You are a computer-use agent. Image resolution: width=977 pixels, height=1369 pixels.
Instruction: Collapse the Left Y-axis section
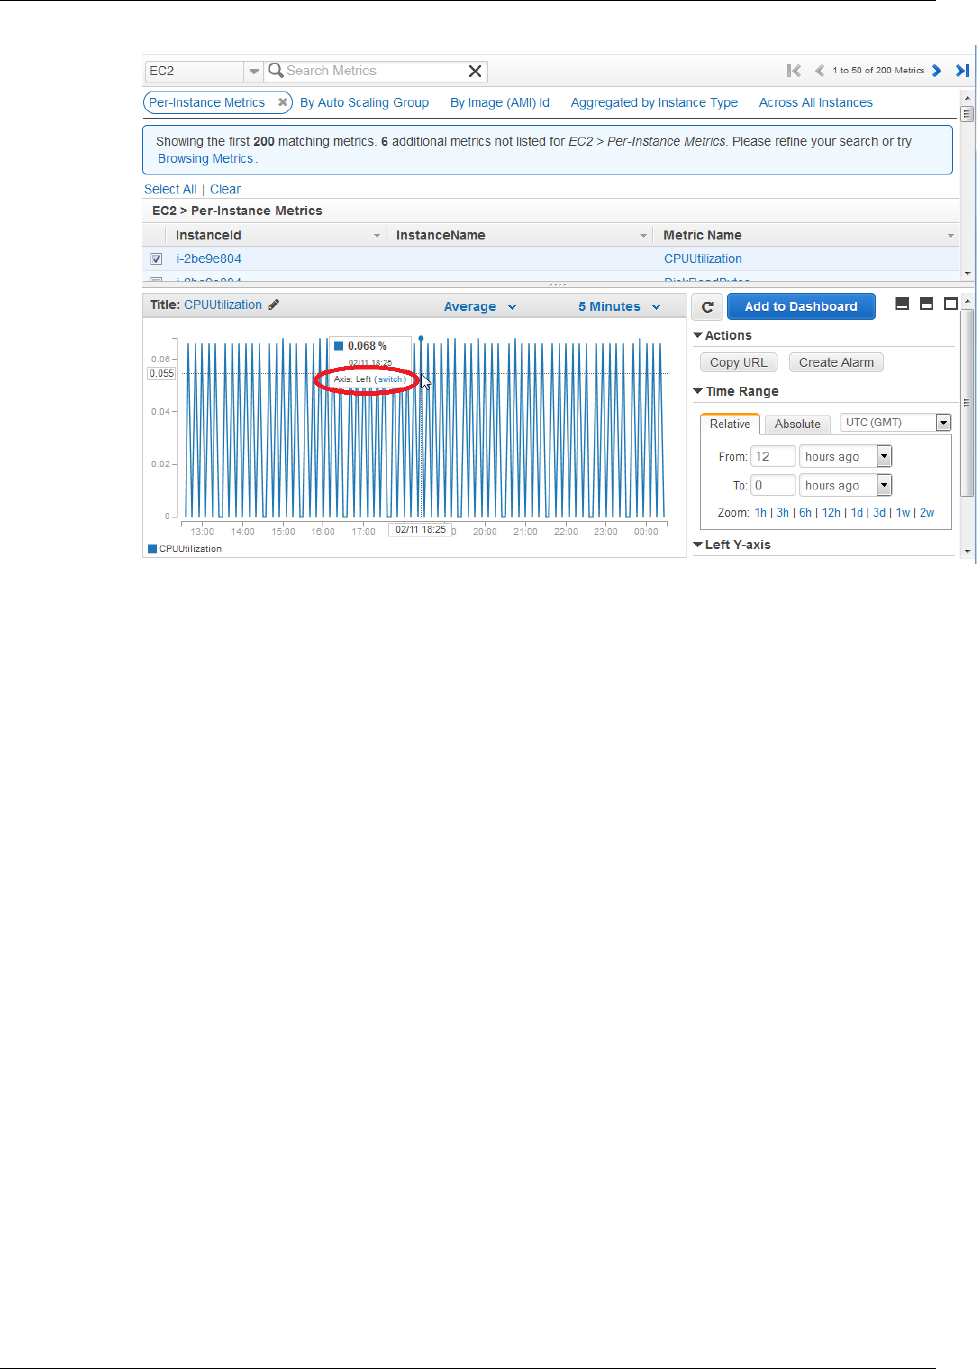(732, 545)
